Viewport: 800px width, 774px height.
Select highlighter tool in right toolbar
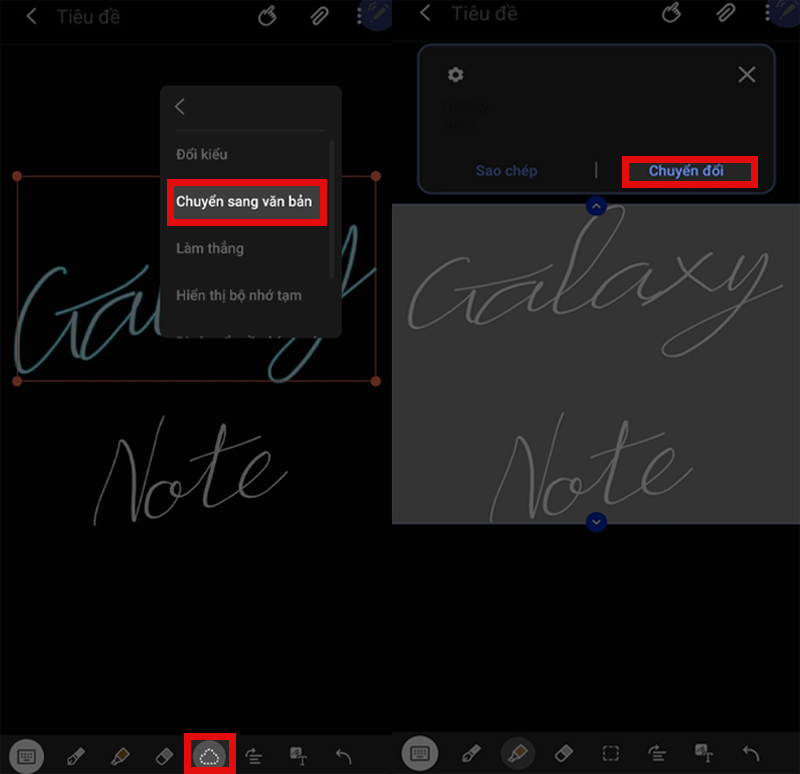tap(518, 753)
